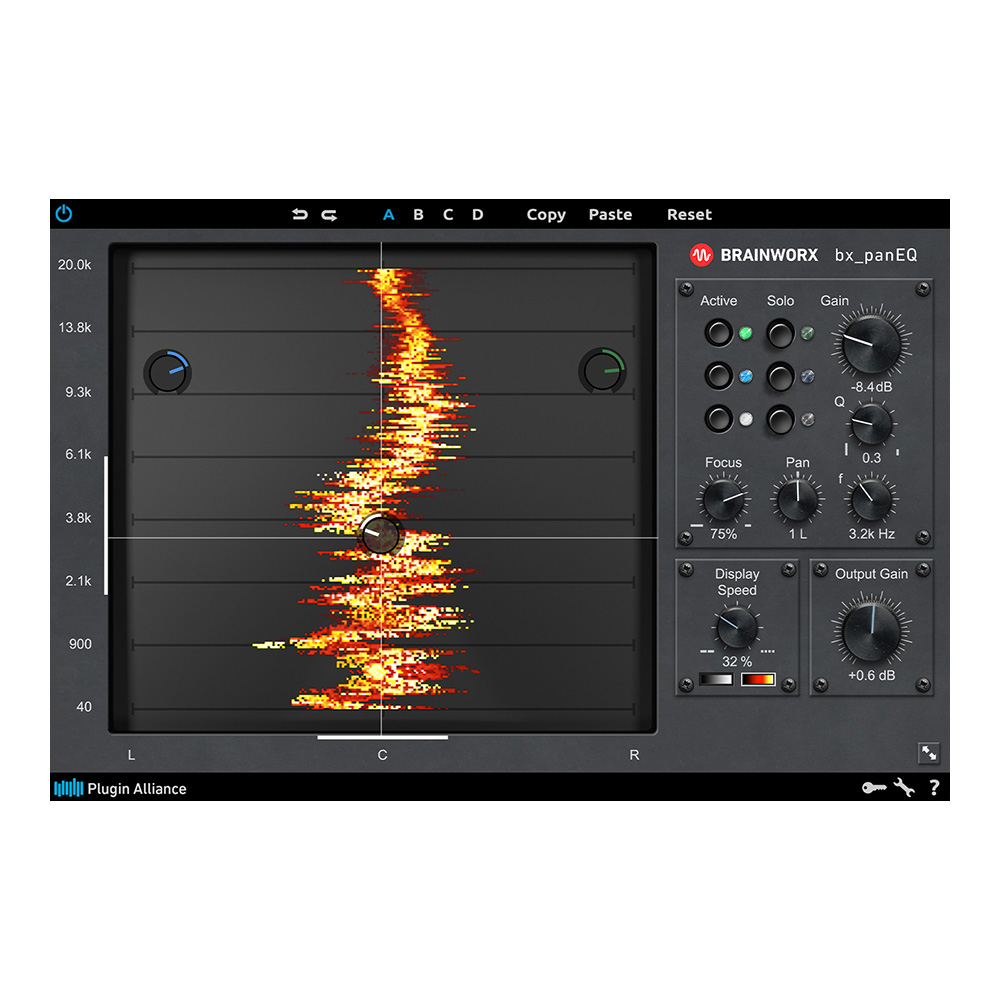Click the -8.4 dB gain value
This screenshot has height=1000, width=1000.
pos(872,387)
